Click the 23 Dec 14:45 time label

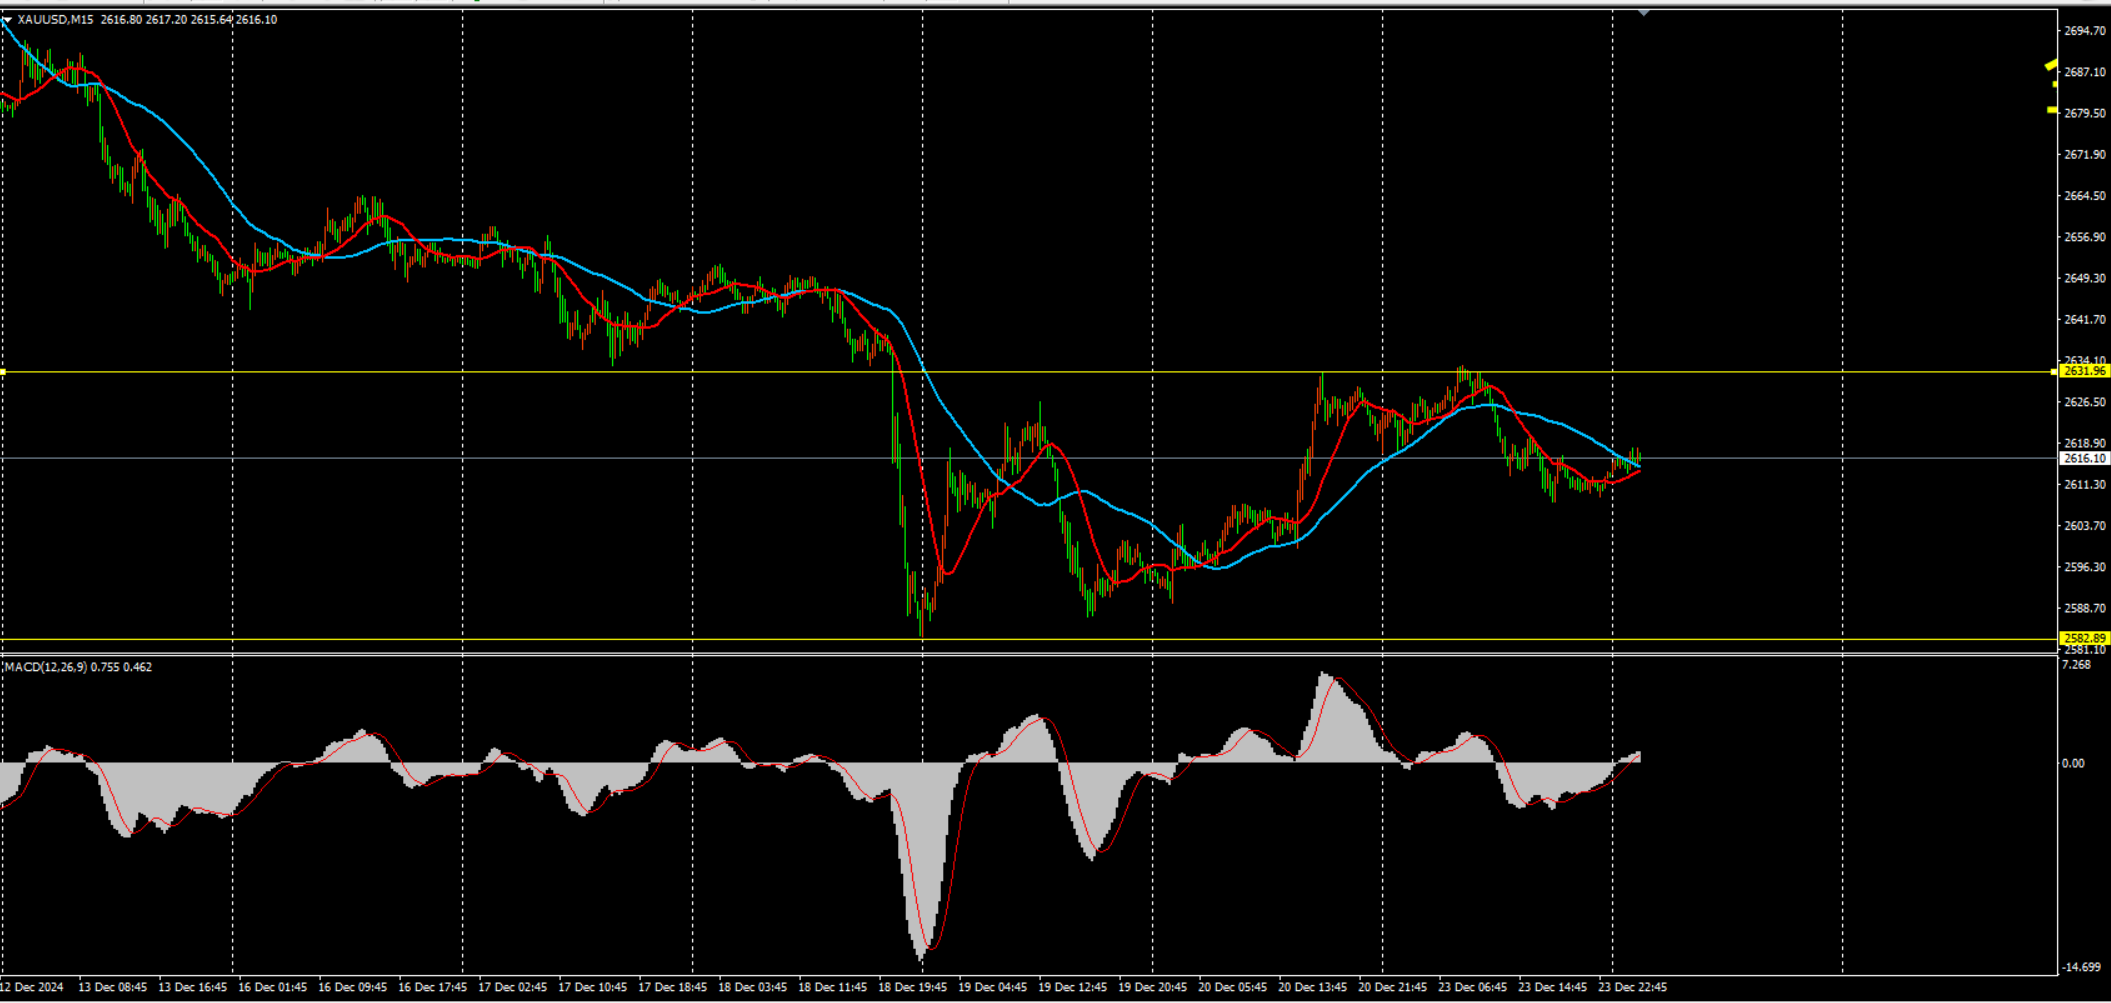[x=1552, y=987]
